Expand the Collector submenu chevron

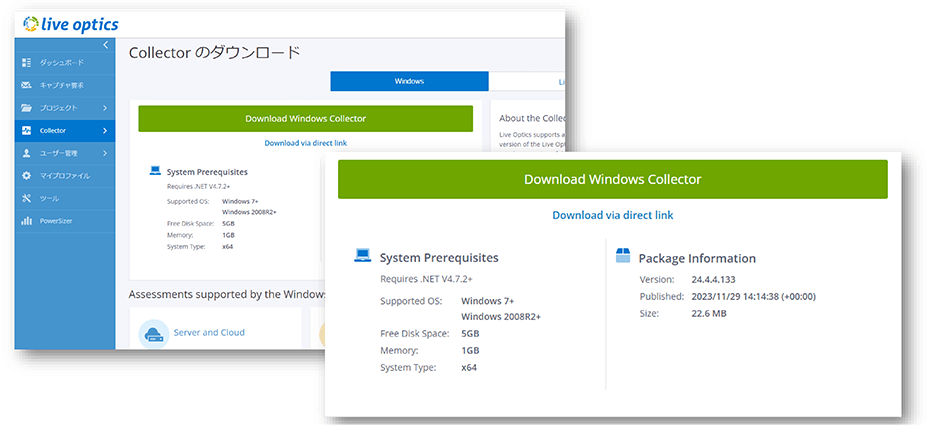pyautogui.click(x=105, y=130)
